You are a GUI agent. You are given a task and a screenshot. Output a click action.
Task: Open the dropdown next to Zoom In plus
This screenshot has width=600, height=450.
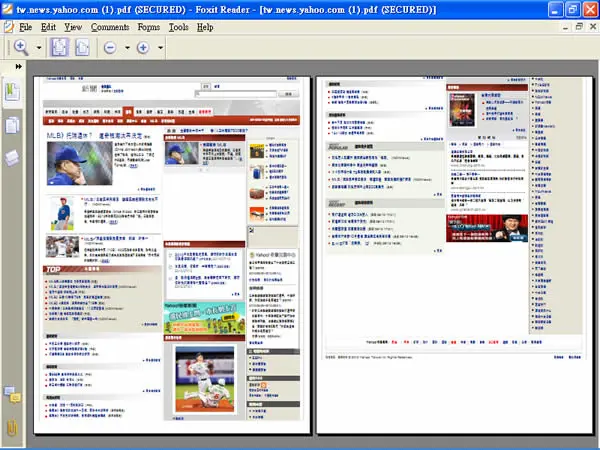160,48
